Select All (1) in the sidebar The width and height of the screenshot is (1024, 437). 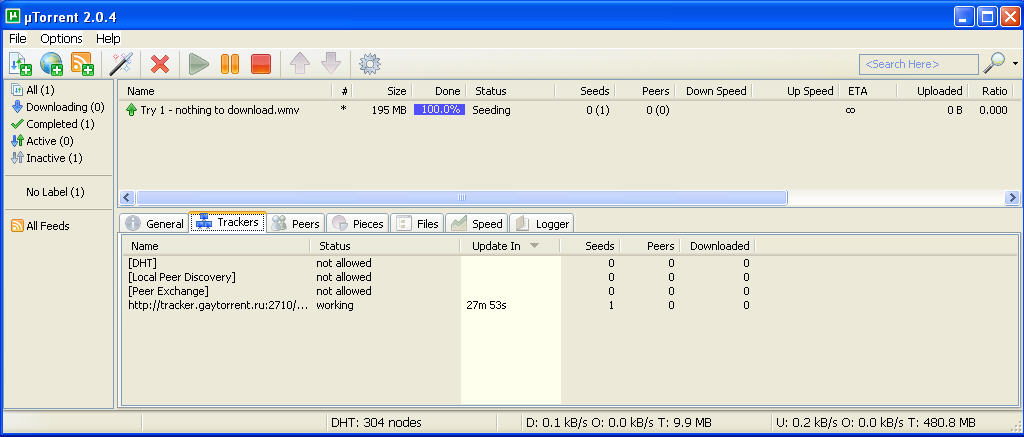point(33,90)
